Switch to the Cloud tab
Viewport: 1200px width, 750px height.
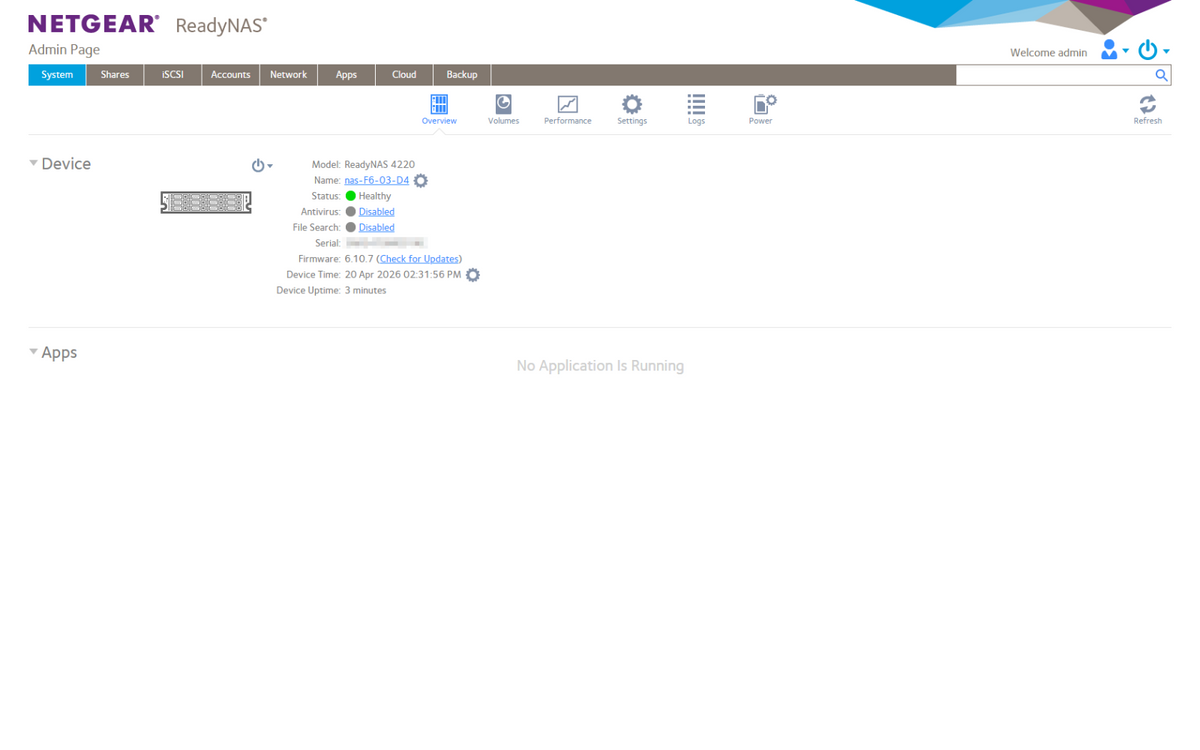tap(404, 75)
